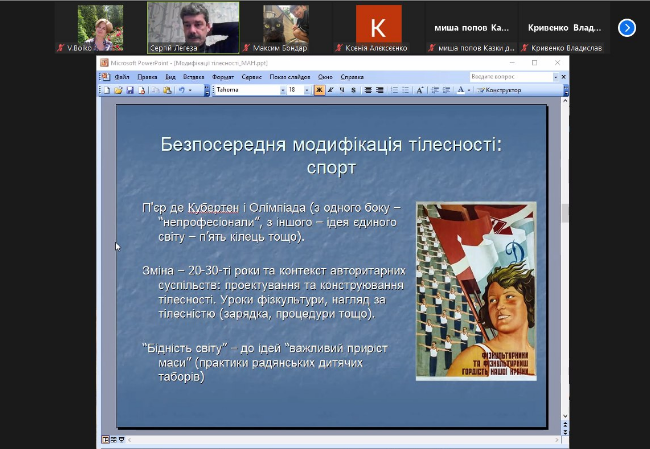Viewport: 650px width, 449px height.
Task: Paste clipboard contents using the Paste icon
Action: (167, 90)
